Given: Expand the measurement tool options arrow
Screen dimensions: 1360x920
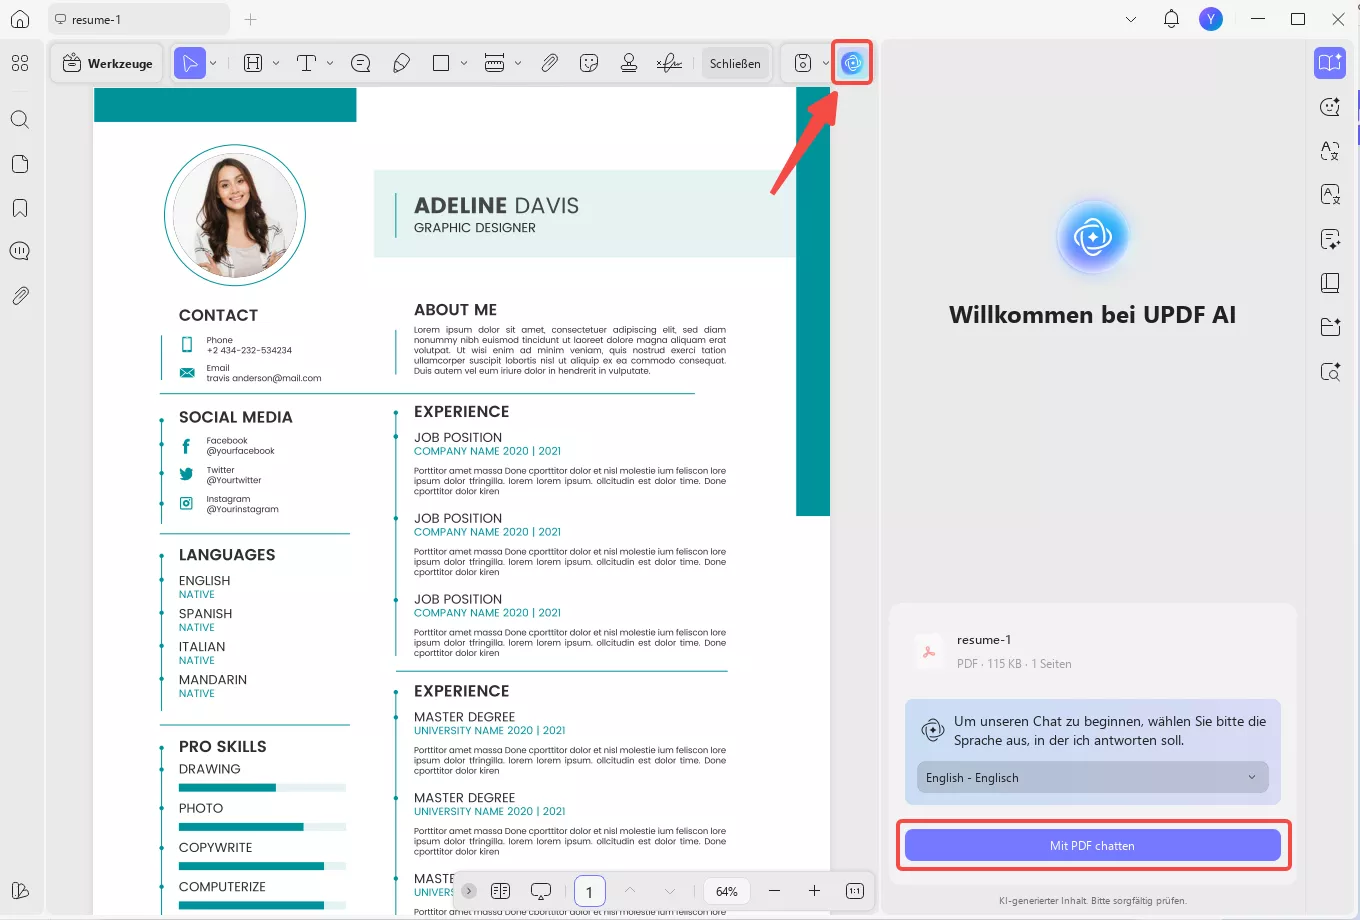Looking at the screenshot, I should point(518,63).
